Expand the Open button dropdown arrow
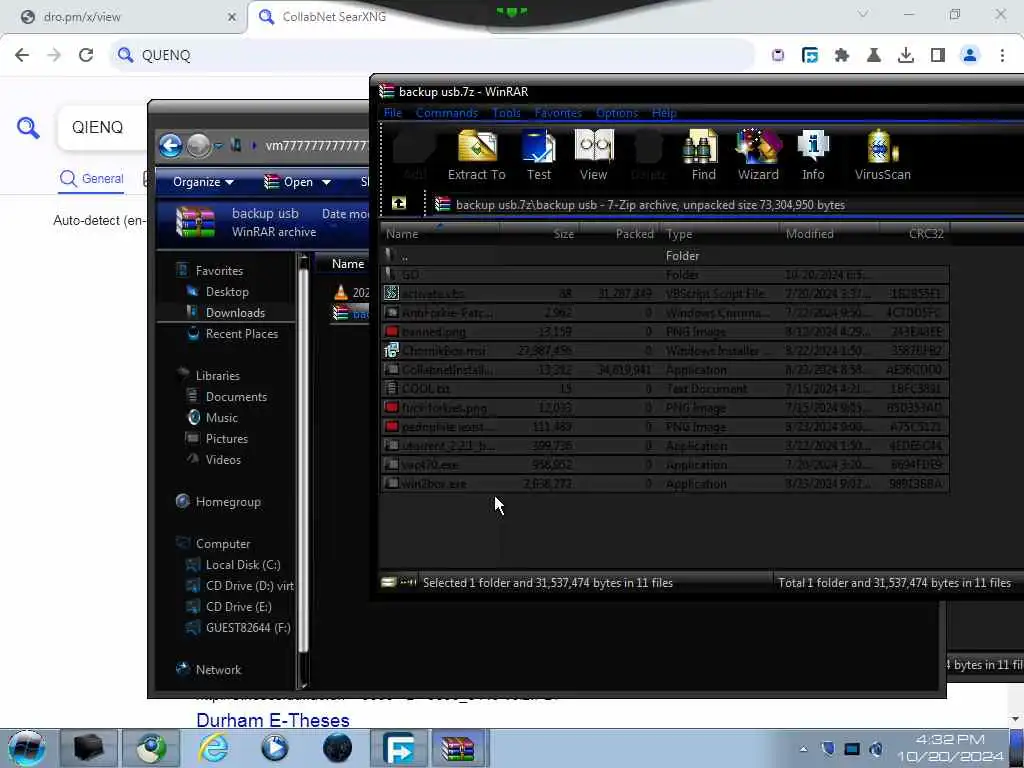Image resolution: width=1024 pixels, height=768 pixels. point(326,183)
